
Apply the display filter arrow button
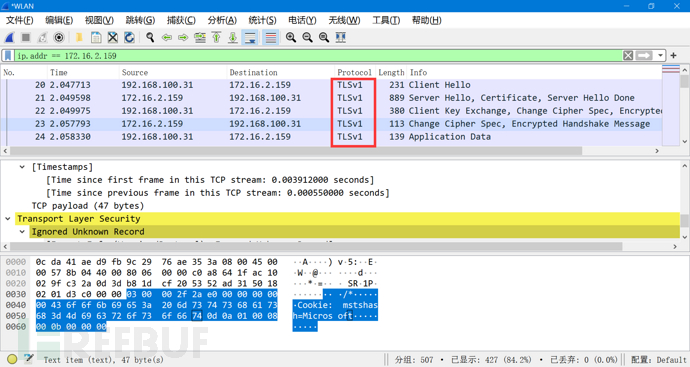644,55
